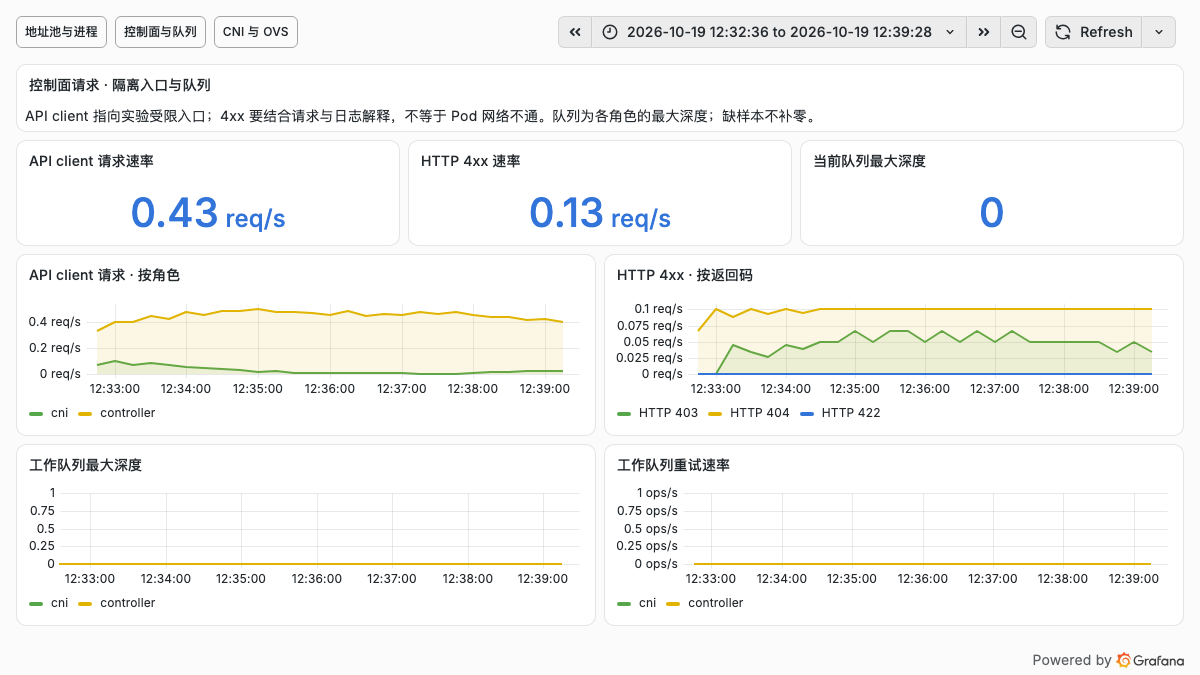Click green HTTP 403 legend color swatch
The width and height of the screenshot is (1200, 675).
[624, 413]
